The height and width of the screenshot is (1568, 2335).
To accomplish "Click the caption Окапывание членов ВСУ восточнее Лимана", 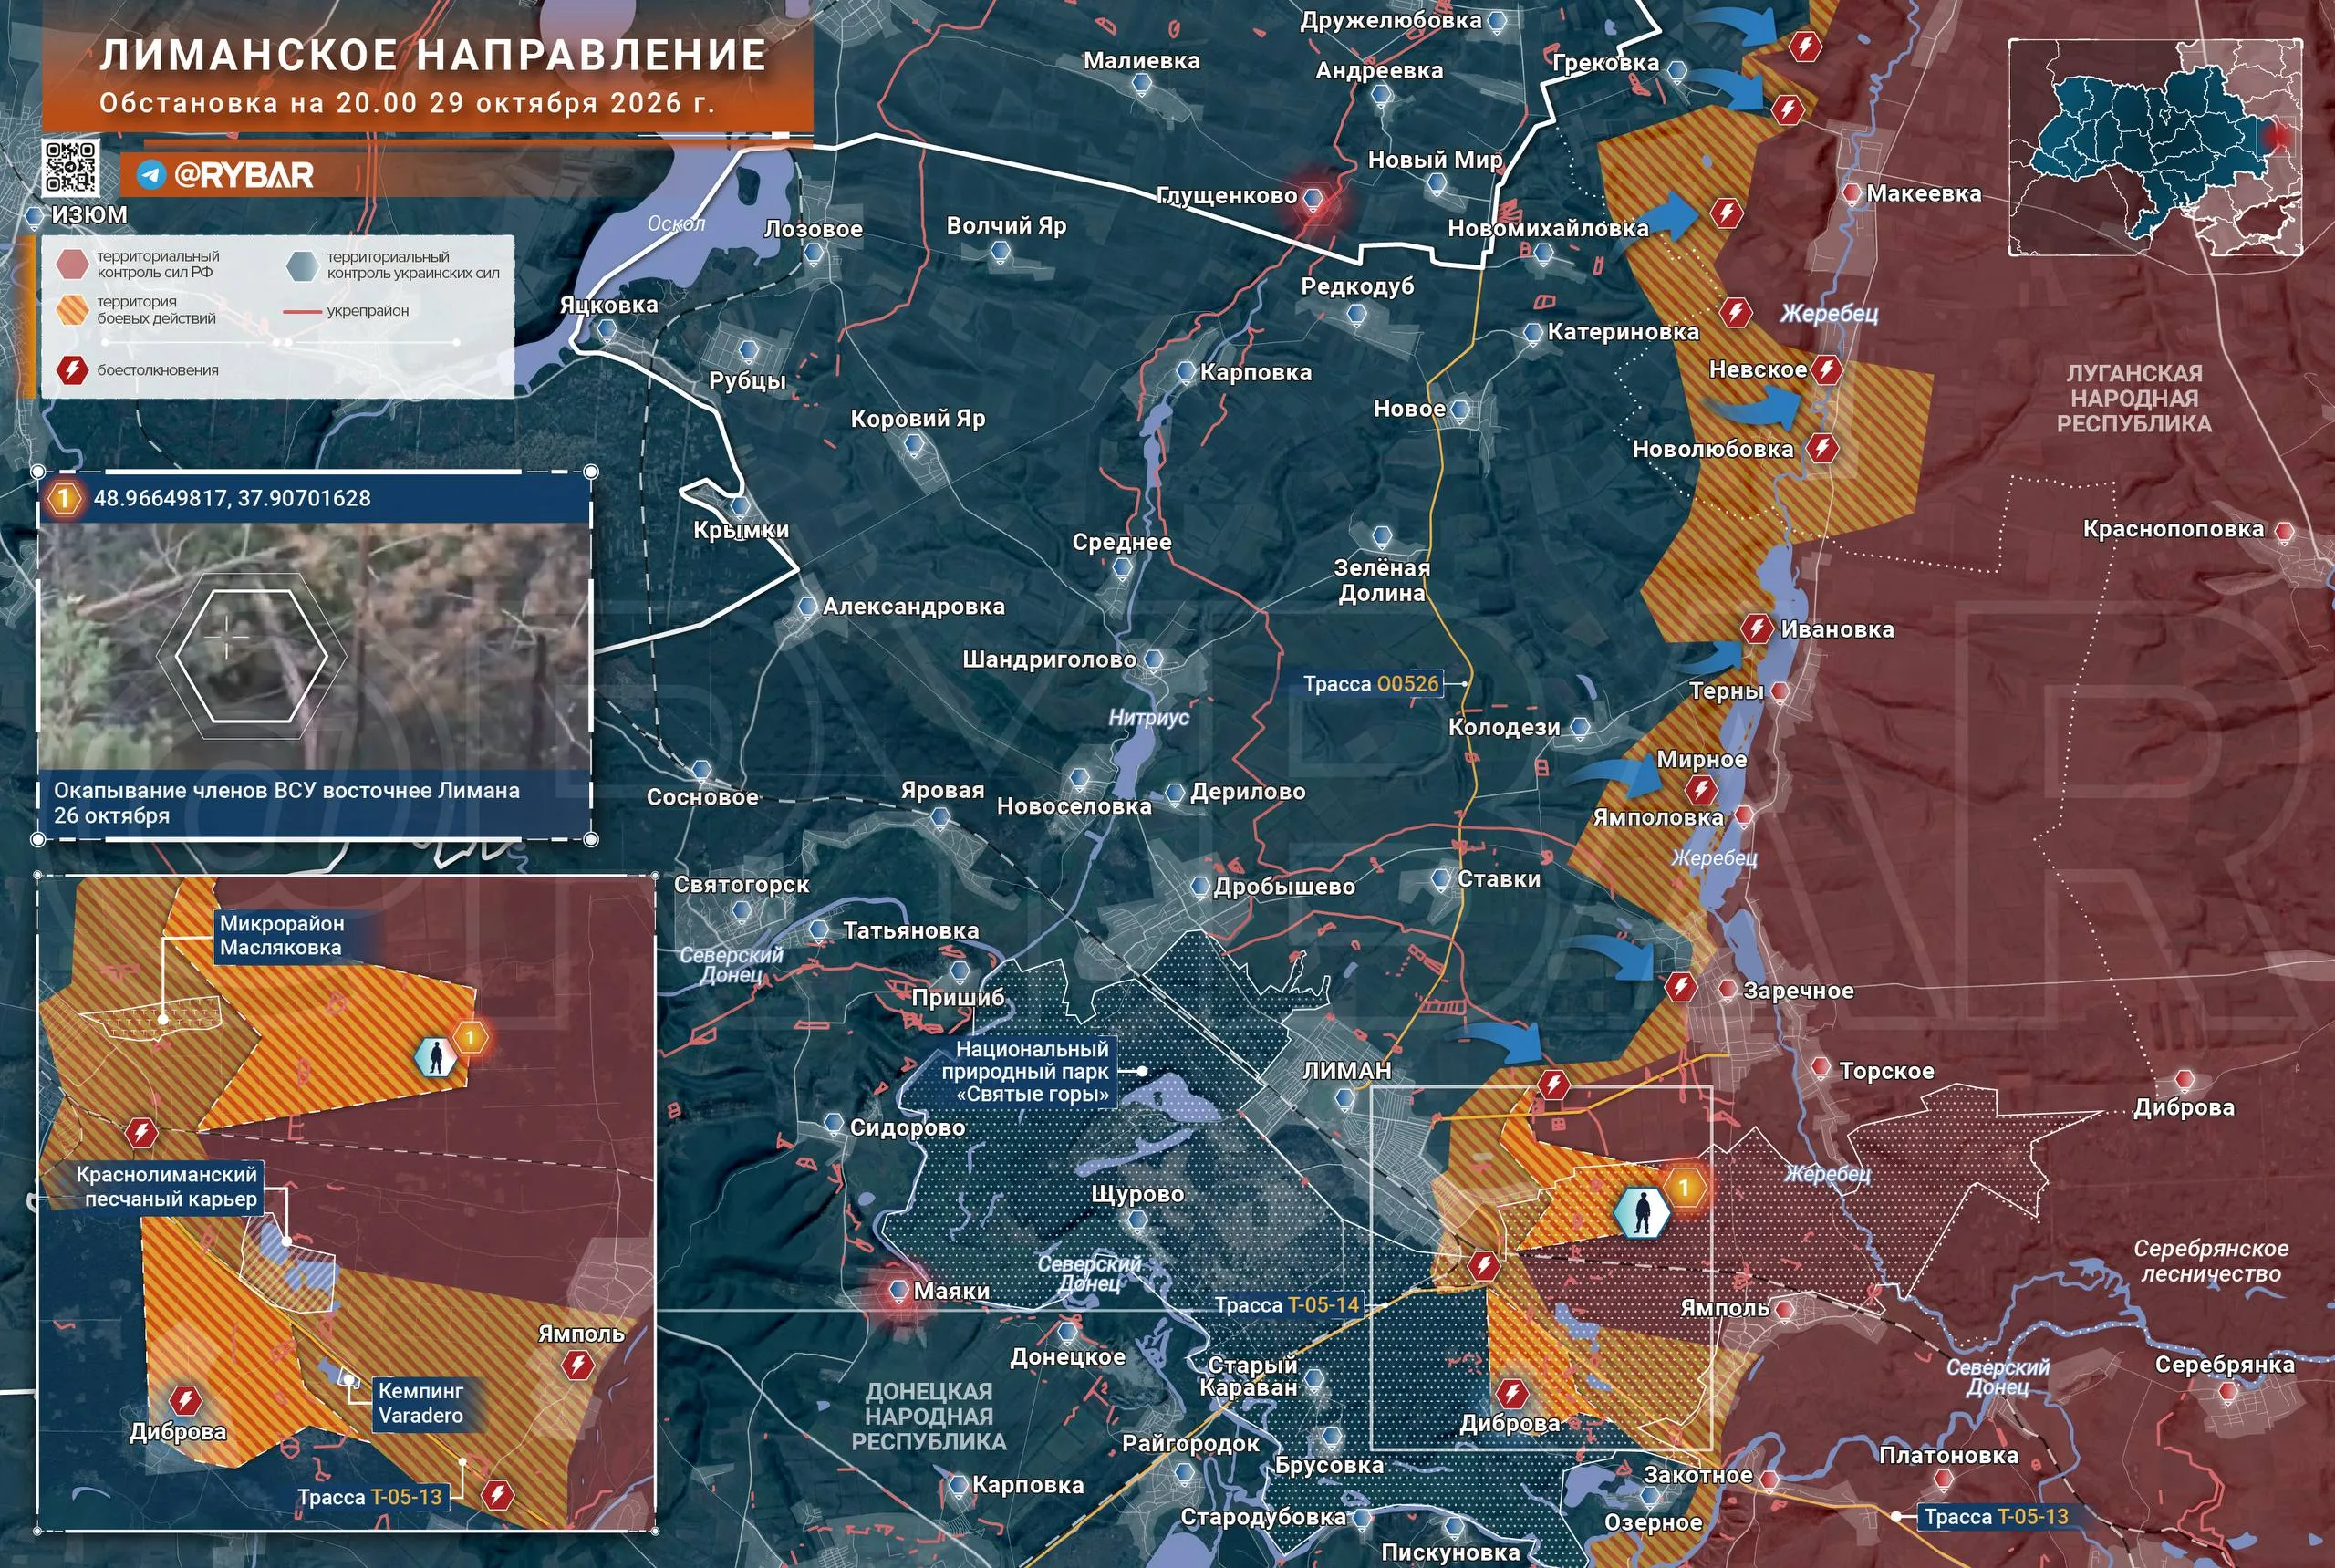I will [287, 803].
